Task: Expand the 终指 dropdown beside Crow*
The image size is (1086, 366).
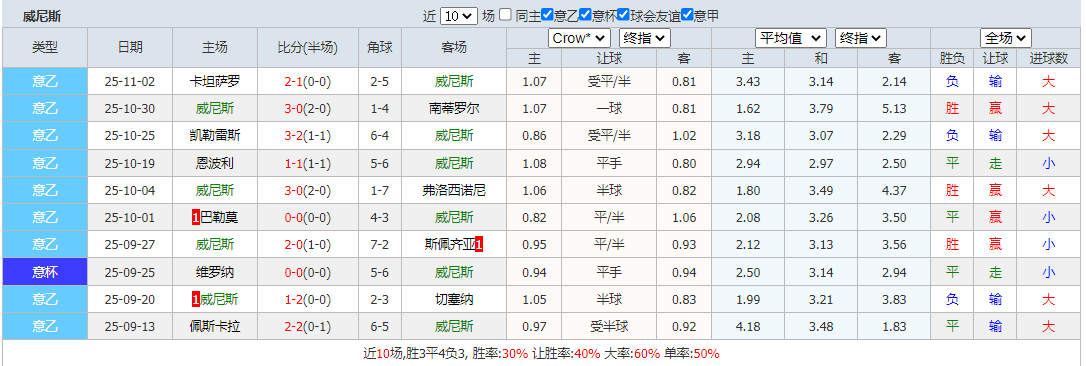Action: click(x=644, y=38)
